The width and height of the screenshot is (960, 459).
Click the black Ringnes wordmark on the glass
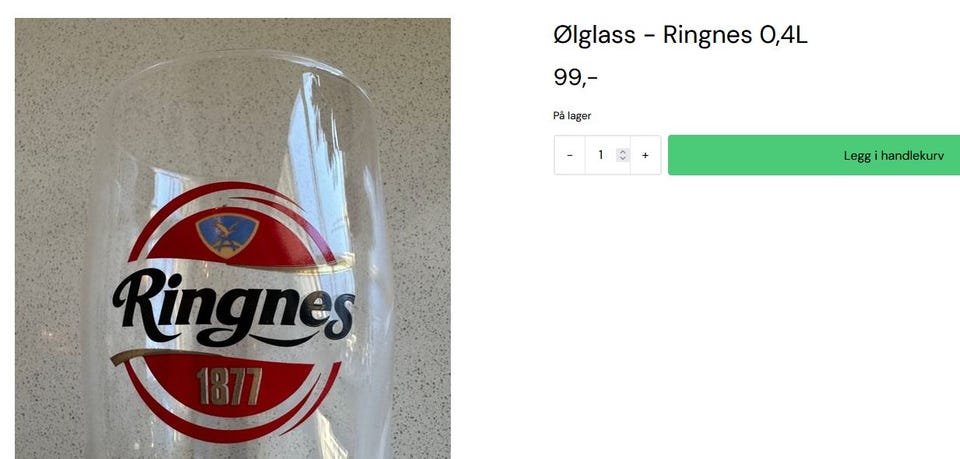[x=233, y=304]
